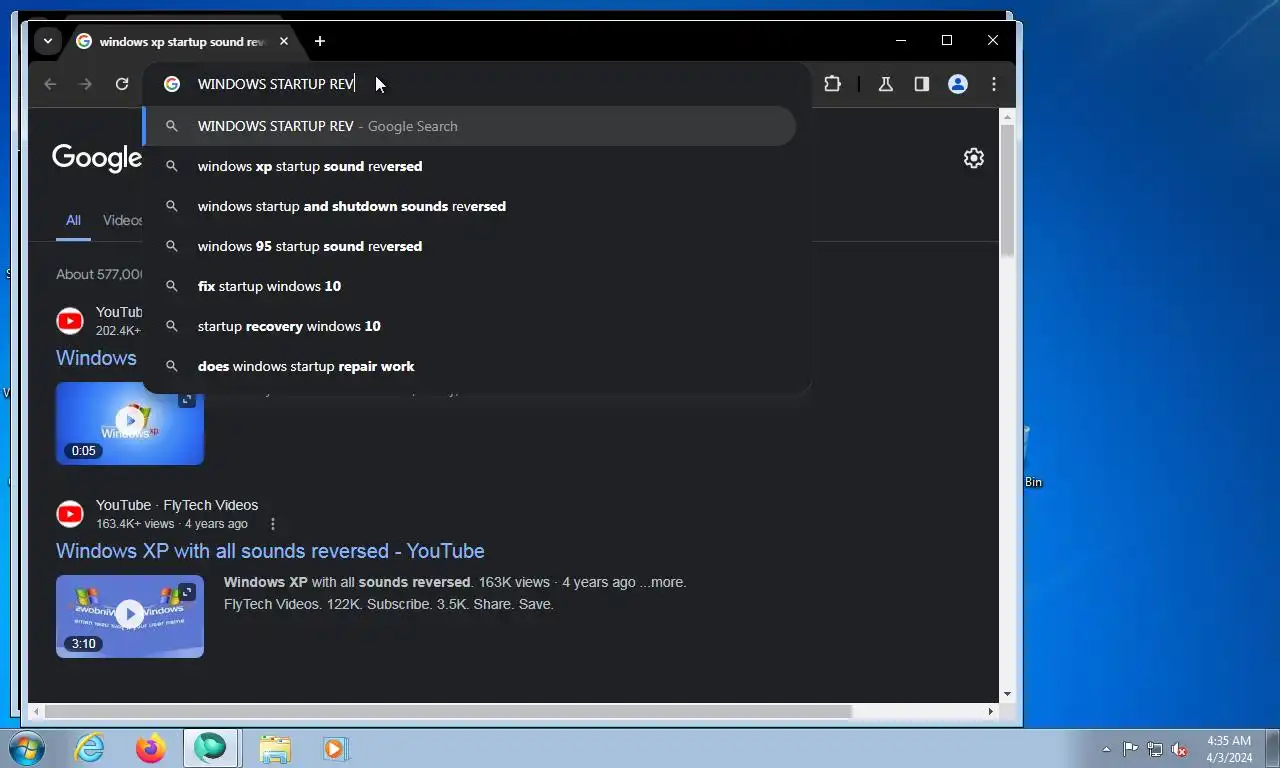Close the windows xp startup sound tab
The height and width of the screenshot is (768, 1280).
(x=284, y=41)
